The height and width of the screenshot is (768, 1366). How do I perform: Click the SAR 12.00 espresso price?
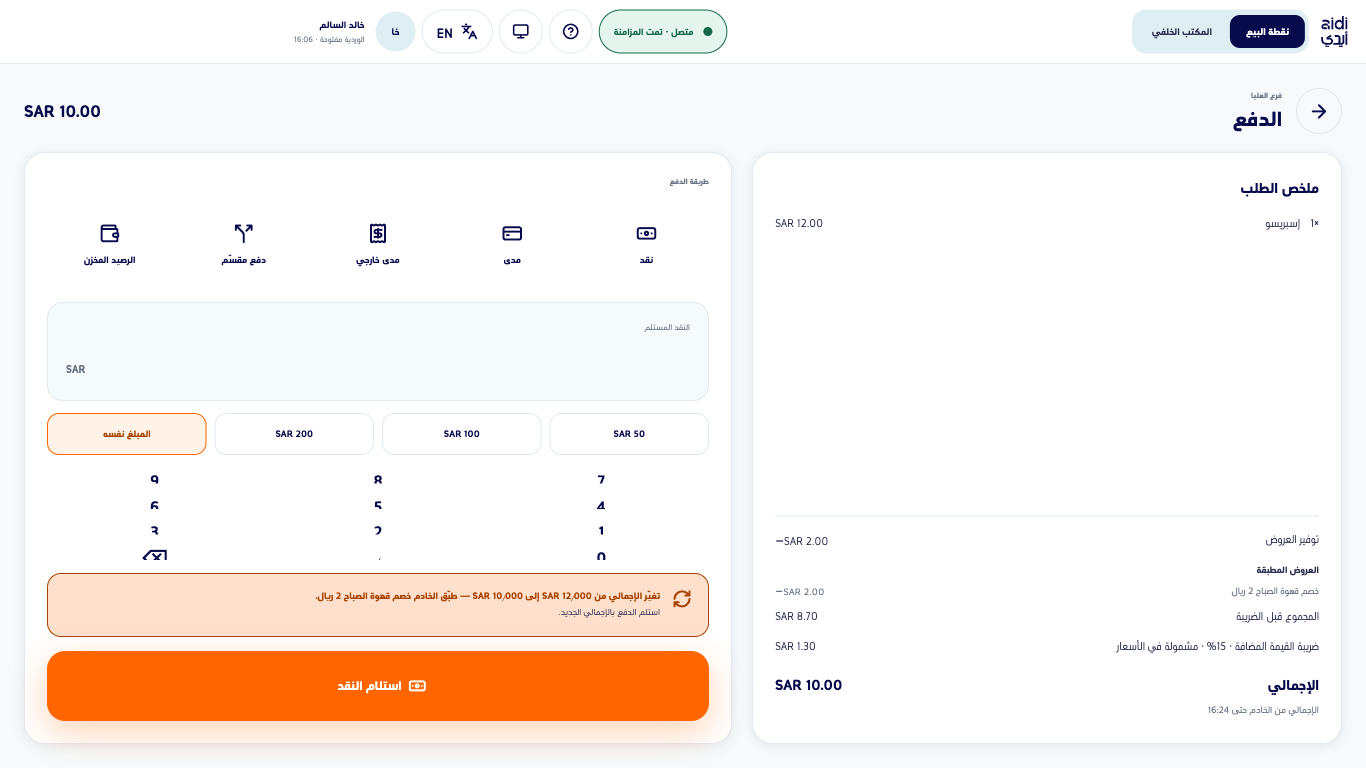[x=799, y=223]
